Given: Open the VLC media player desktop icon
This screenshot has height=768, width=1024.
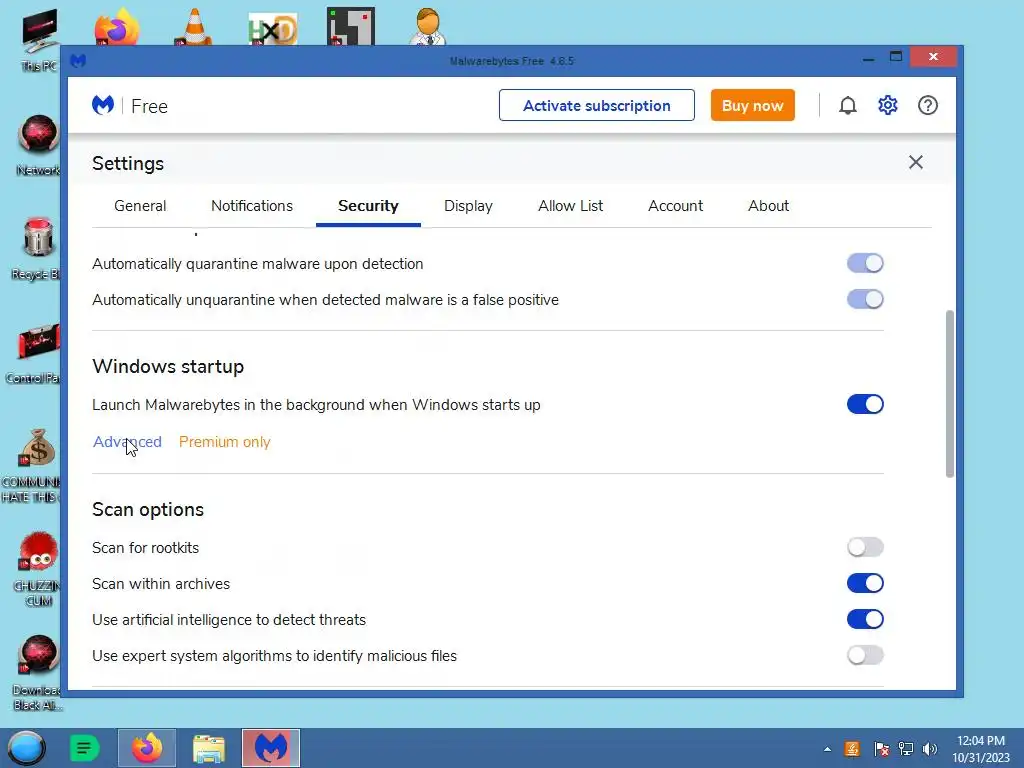Looking at the screenshot, I should [194, 27].
